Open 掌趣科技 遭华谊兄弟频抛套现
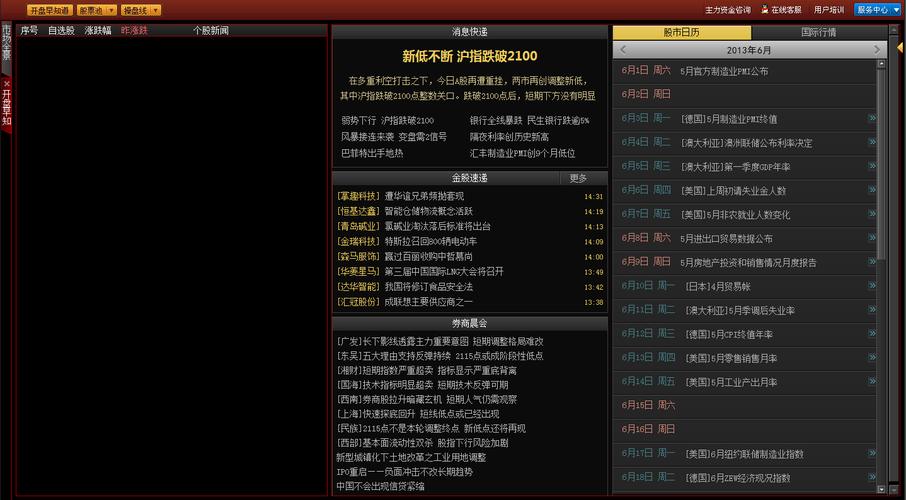 click(x=400, y=197)
